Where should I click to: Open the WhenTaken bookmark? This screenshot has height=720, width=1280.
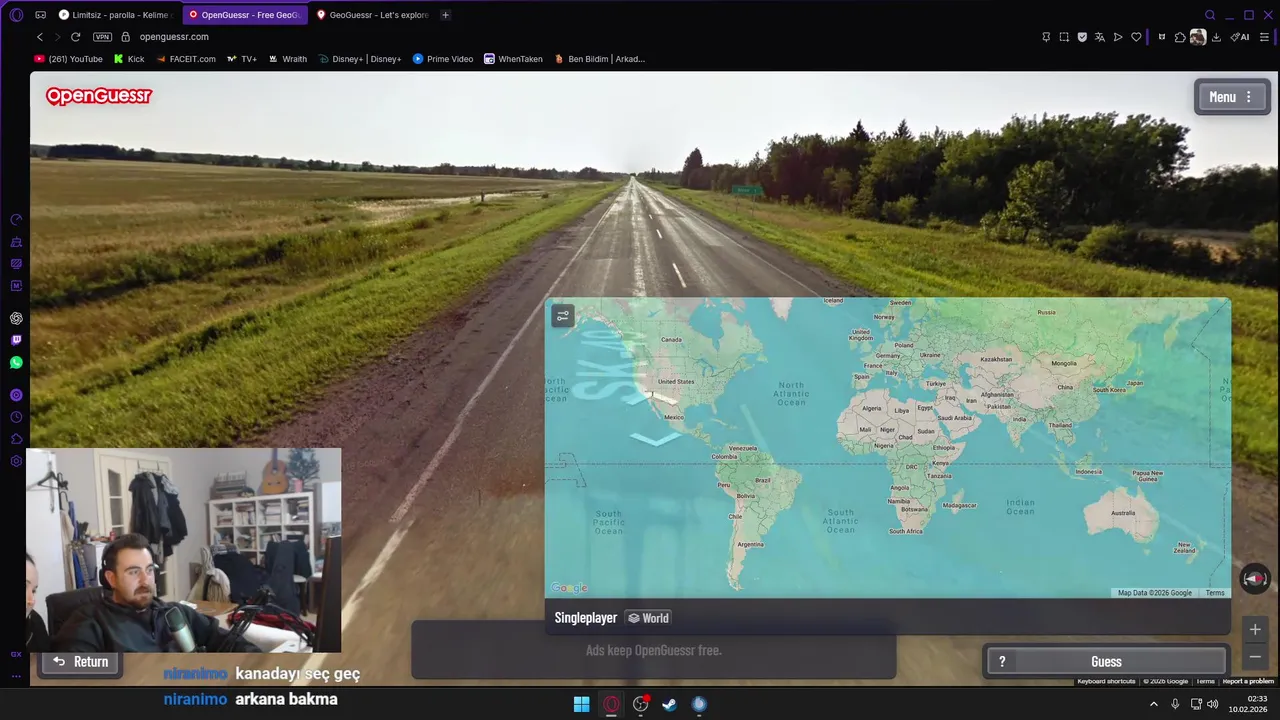(x=513, y=59)
